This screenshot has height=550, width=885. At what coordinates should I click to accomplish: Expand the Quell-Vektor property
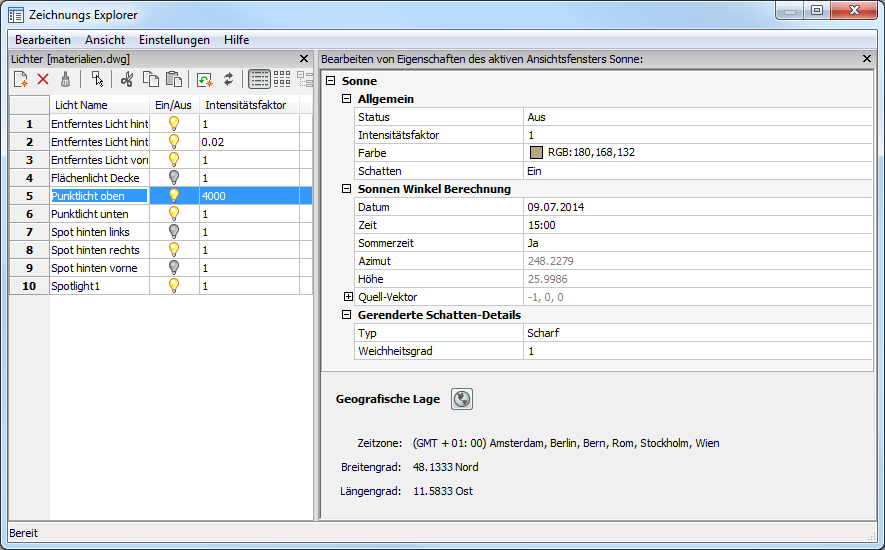[348, 297]
